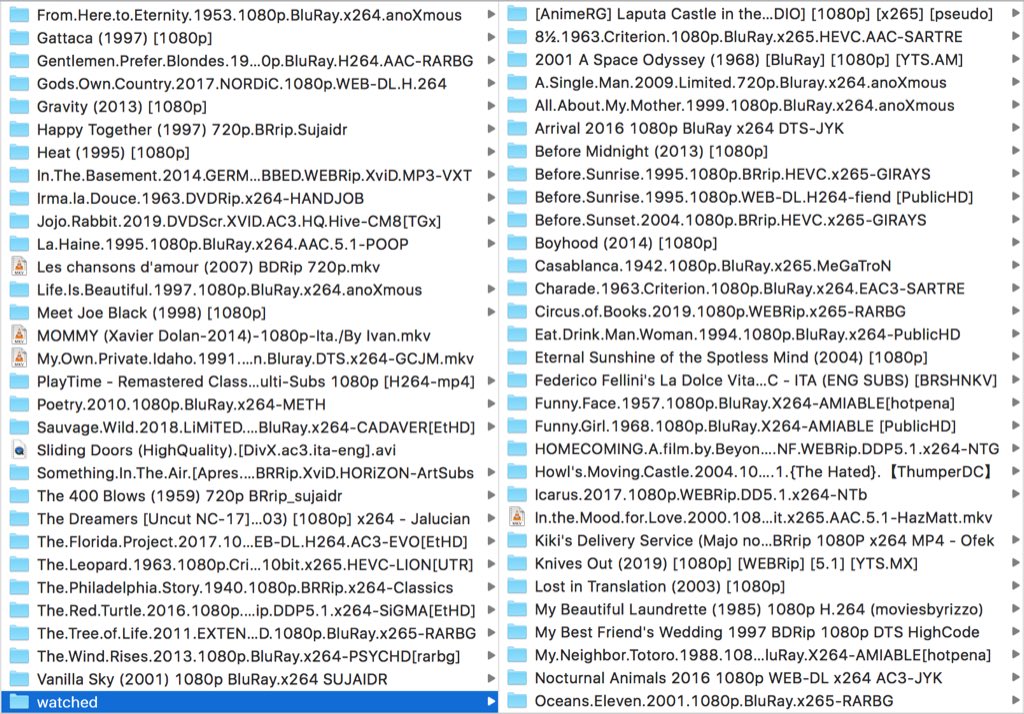Select The.Philadelphia.Story.1940 folder name
Image resolution: width=1024 pixels, height=714 pixels.
pyautogui.click(x=245, y=587)
